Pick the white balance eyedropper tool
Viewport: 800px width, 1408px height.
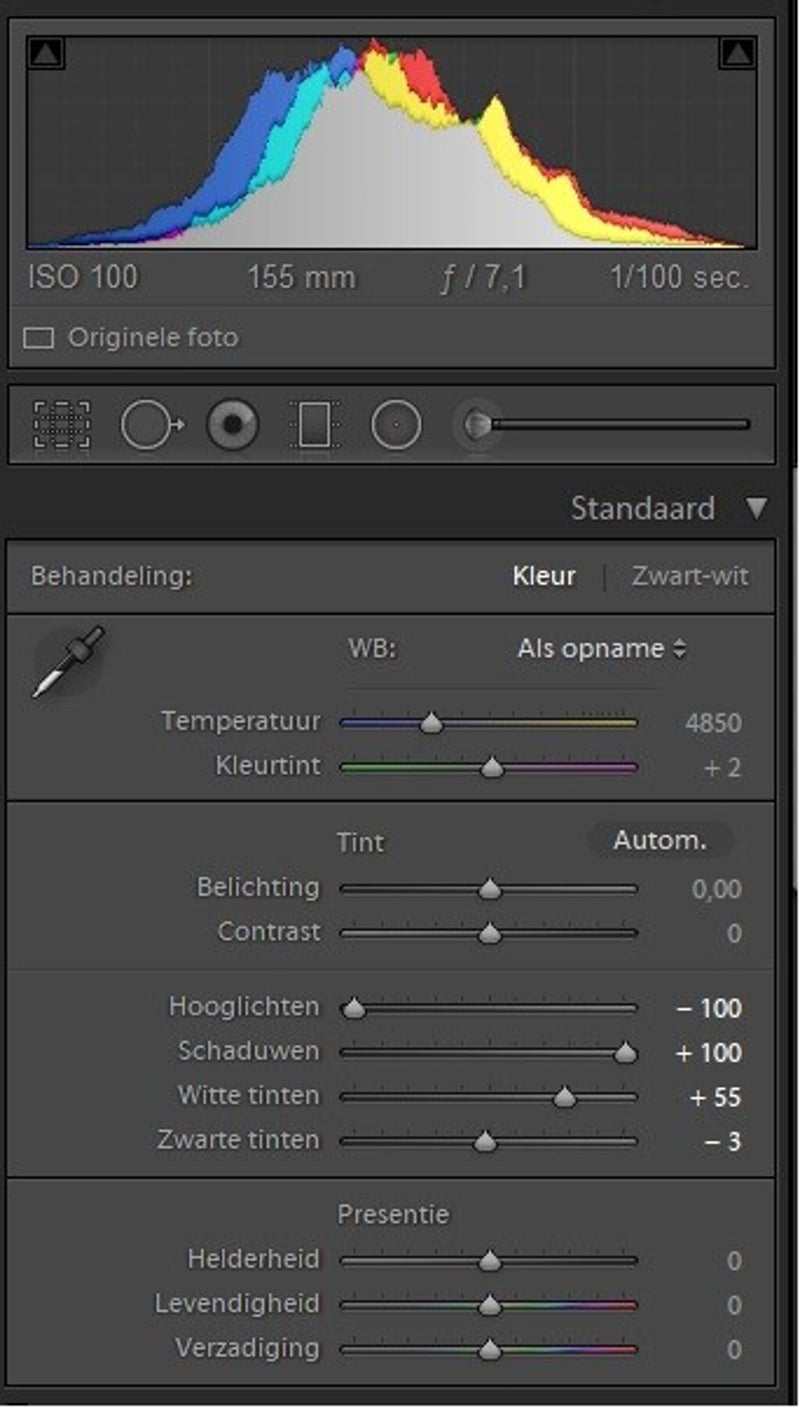[68, 662]
